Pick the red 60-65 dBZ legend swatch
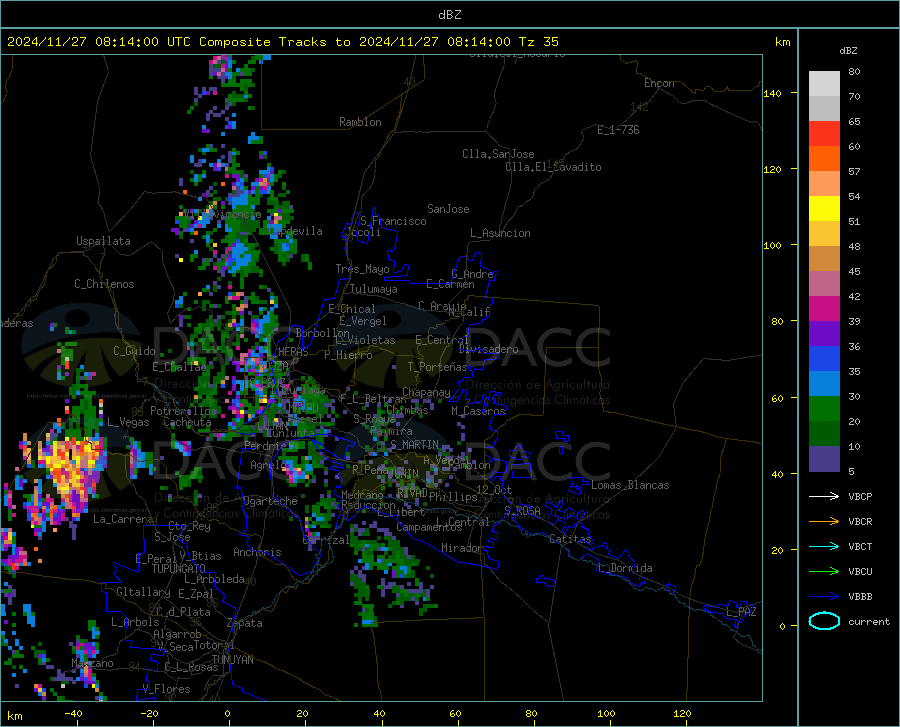This screenshot has width=900, height=727. click(824, 134)
